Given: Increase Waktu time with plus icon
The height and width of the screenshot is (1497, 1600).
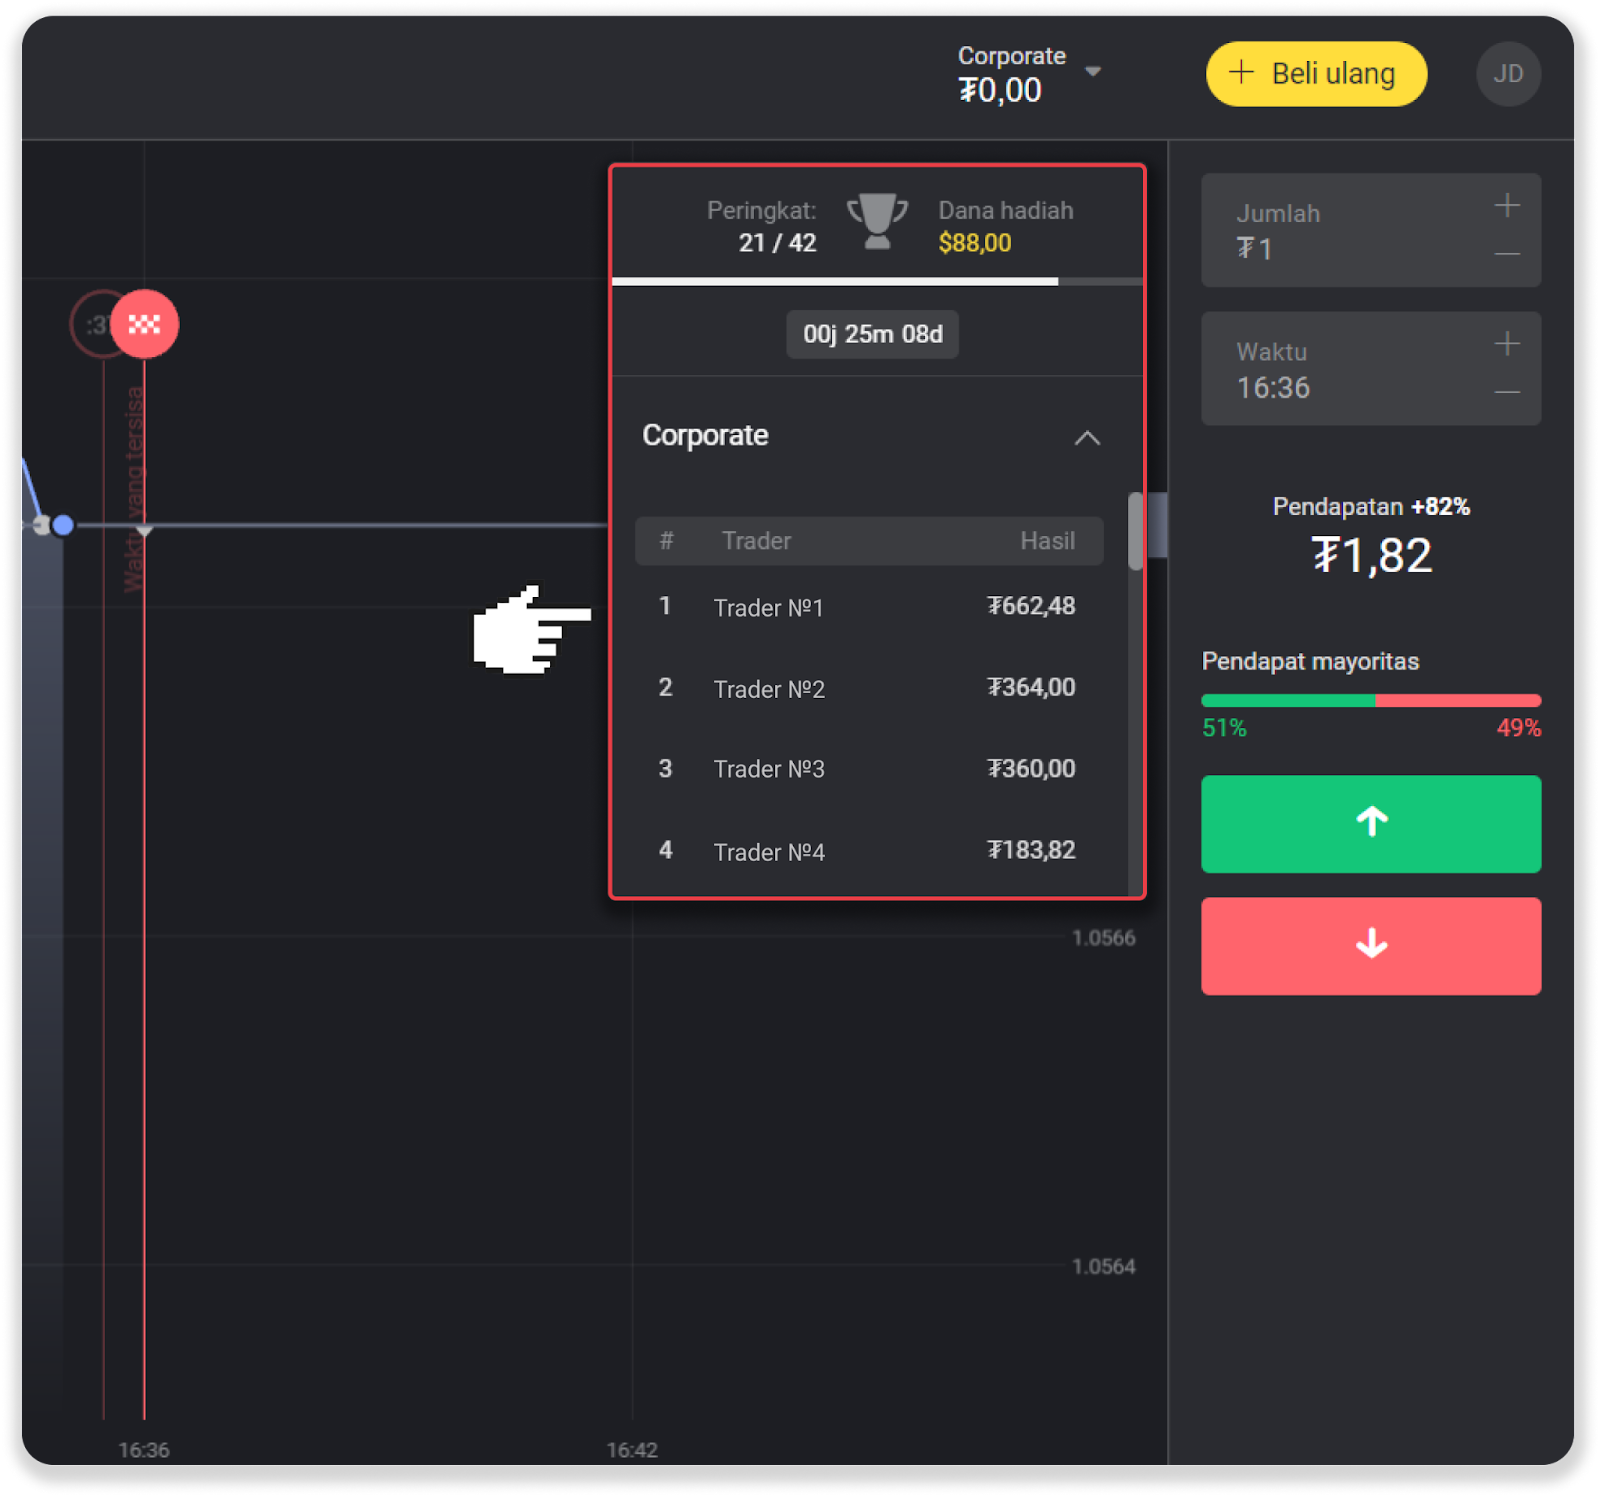Looking at the screenshot, I should [x=1507, y=344].
